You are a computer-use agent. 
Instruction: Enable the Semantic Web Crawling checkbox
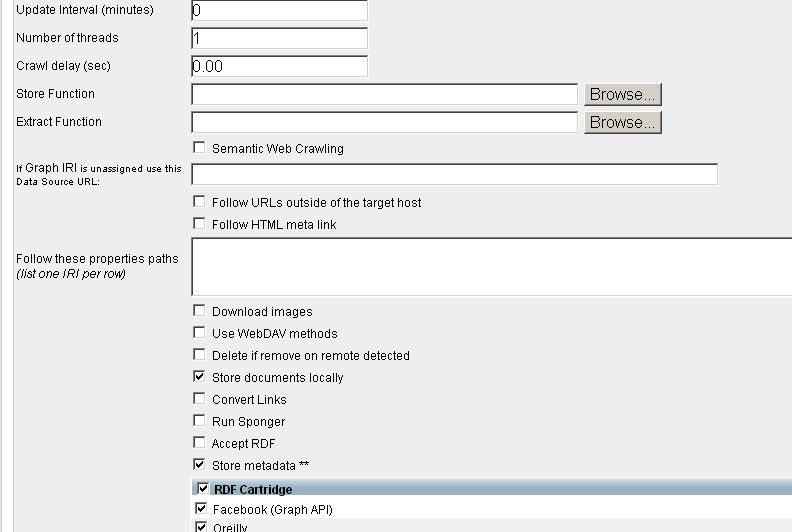200,148
